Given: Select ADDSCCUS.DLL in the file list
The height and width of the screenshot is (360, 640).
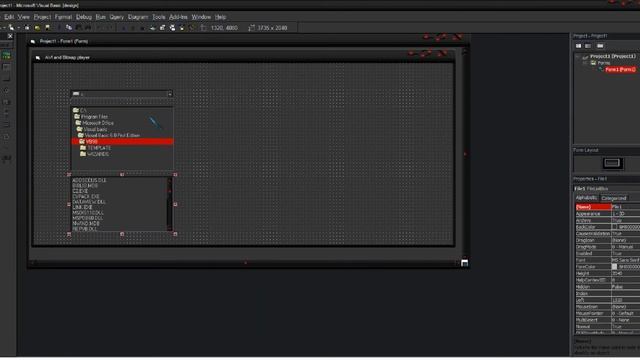Looking at the screenshot, I should (x=89, y=180).
